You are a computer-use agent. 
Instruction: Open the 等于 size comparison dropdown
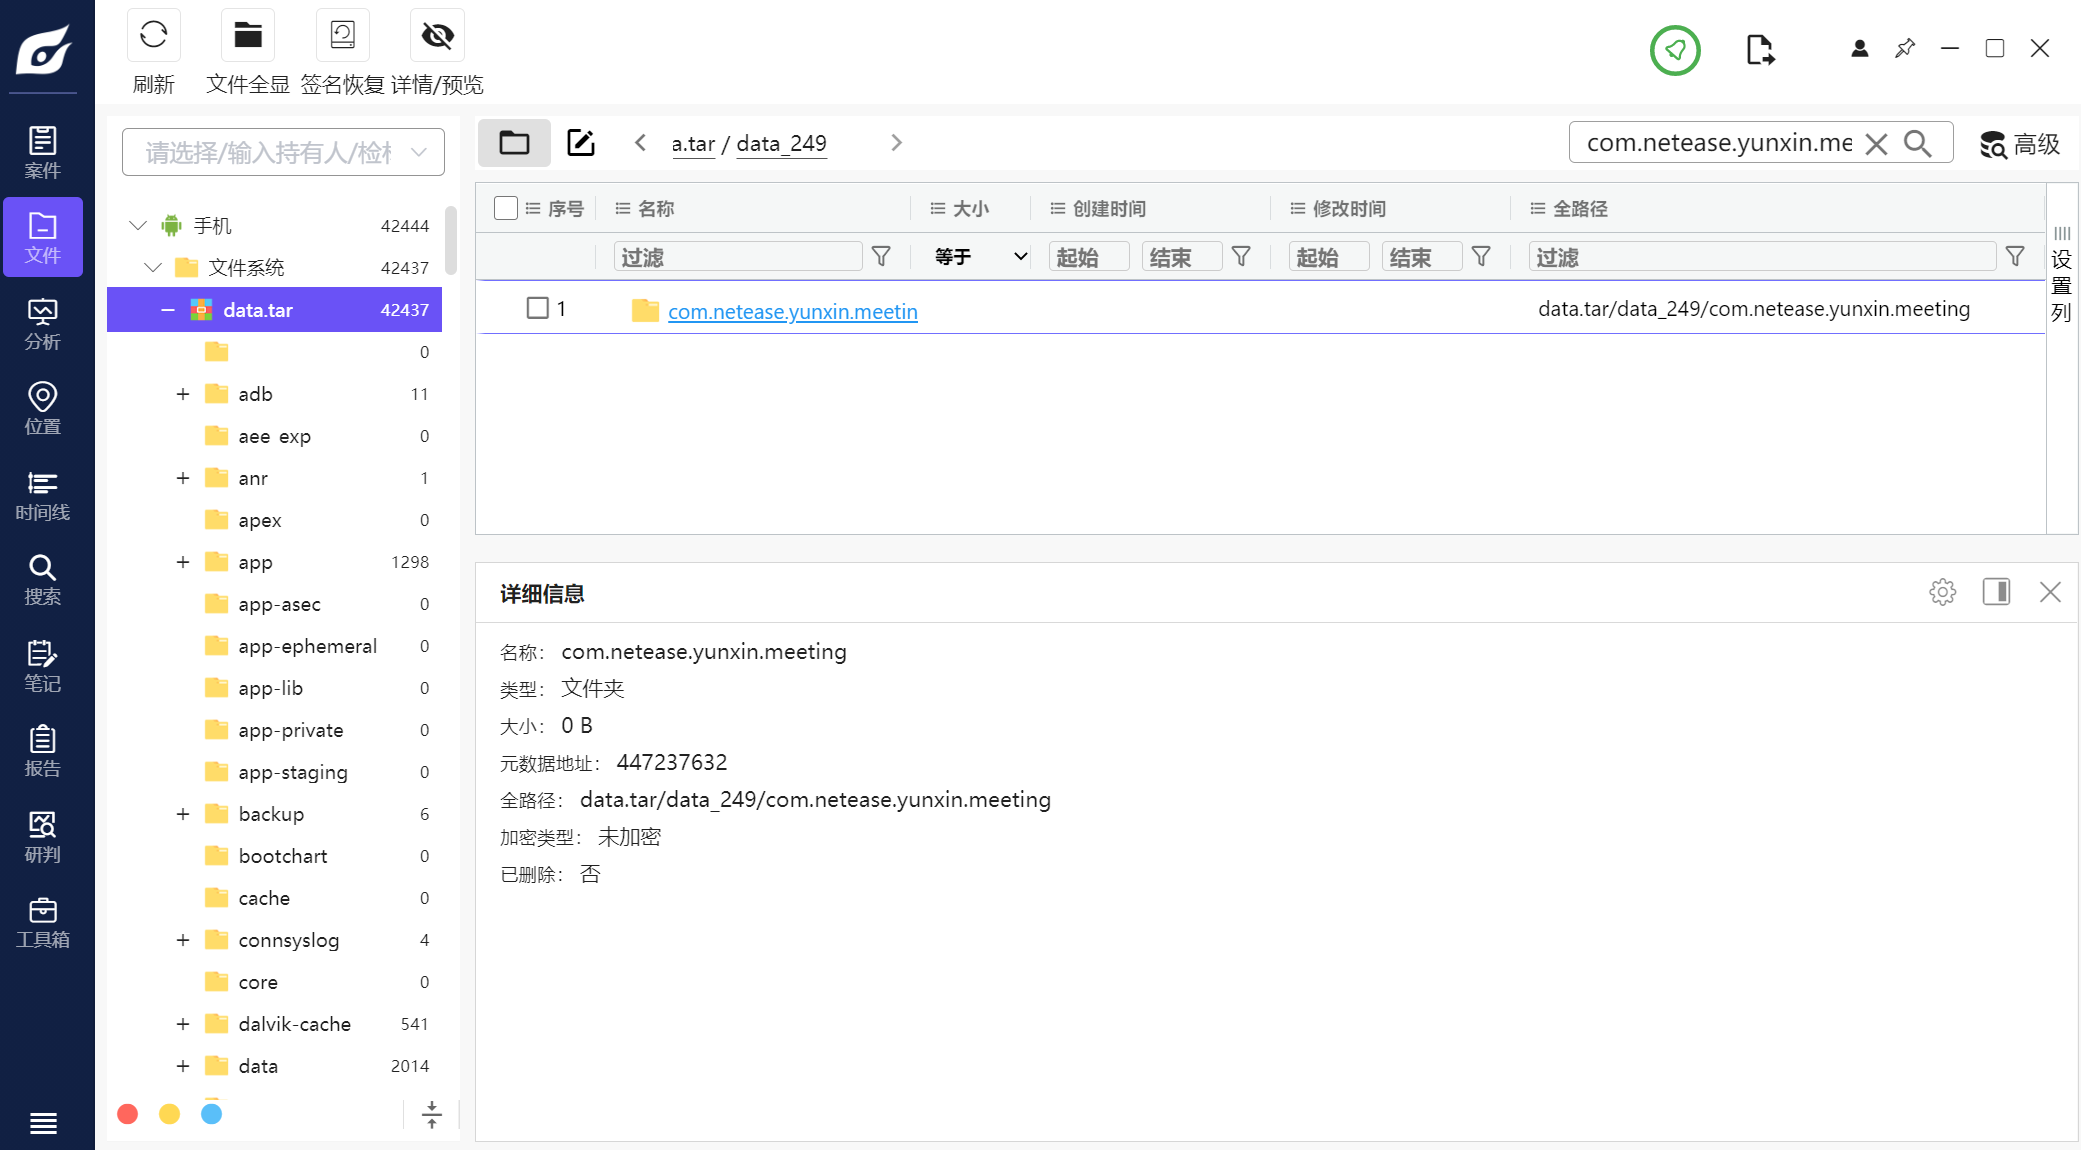[979, 257]
